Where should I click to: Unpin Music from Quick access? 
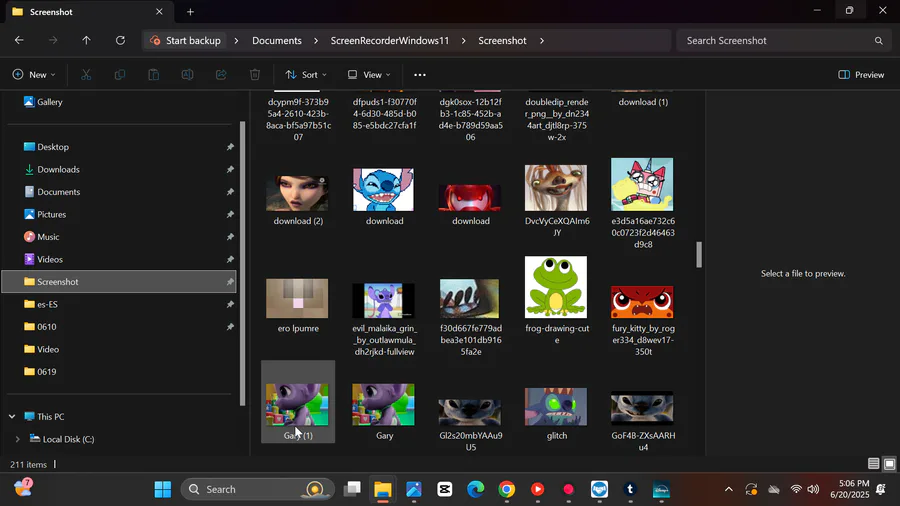pos(230,236)
